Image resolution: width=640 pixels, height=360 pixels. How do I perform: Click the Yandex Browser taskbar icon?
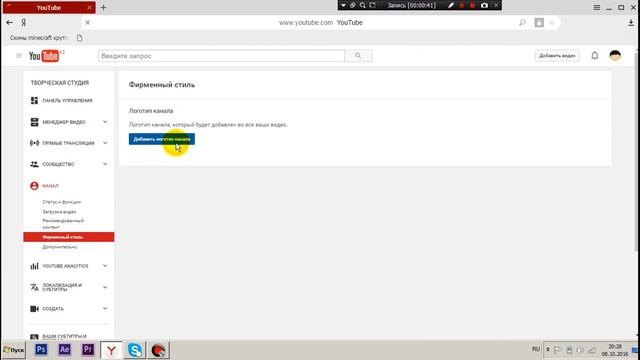pyautogui.click(x=111, y=350)
